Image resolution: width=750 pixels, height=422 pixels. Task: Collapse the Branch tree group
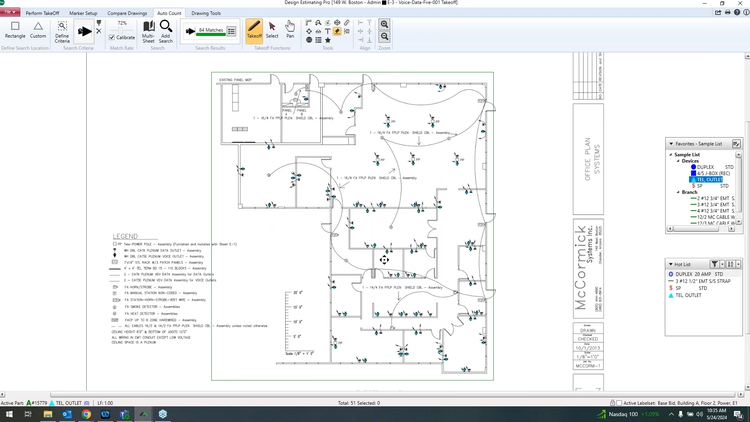pyautogui.click(x=678, y=192)
